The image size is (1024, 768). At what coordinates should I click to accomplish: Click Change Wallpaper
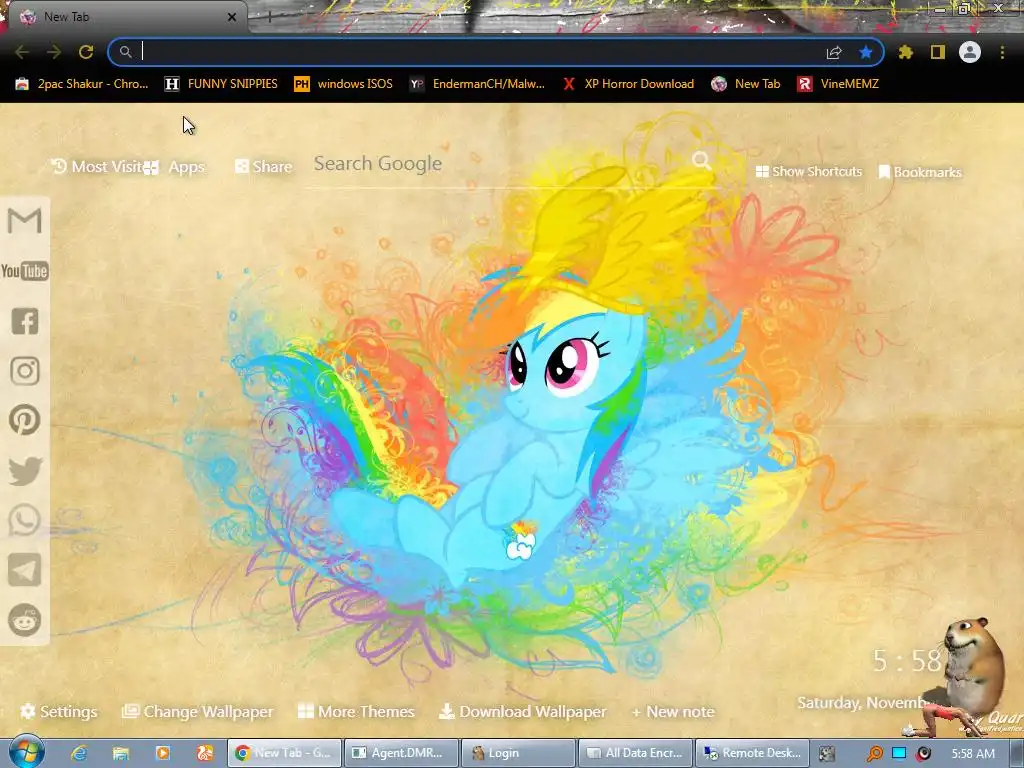tap(198, 711)
